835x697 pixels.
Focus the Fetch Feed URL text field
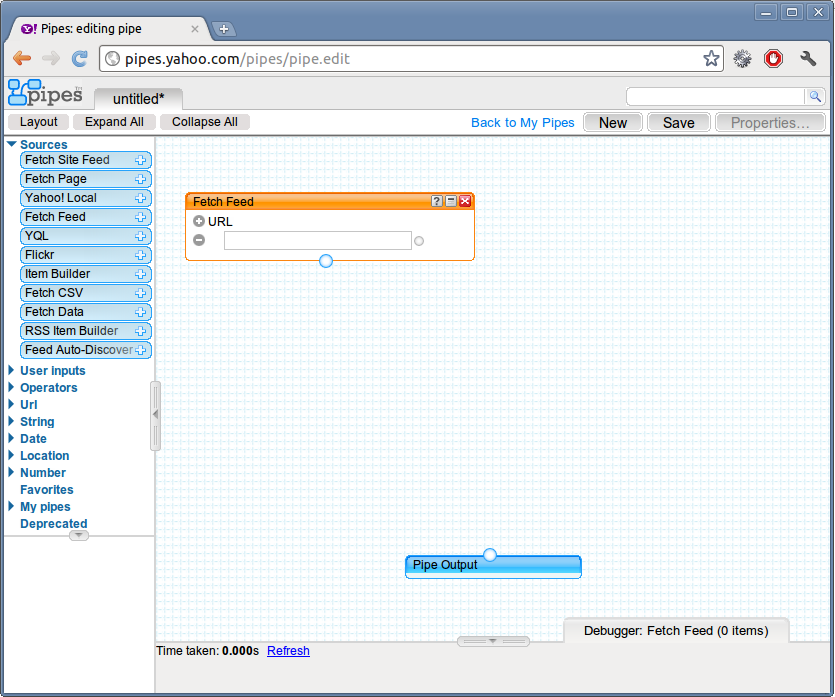point(318,241)
